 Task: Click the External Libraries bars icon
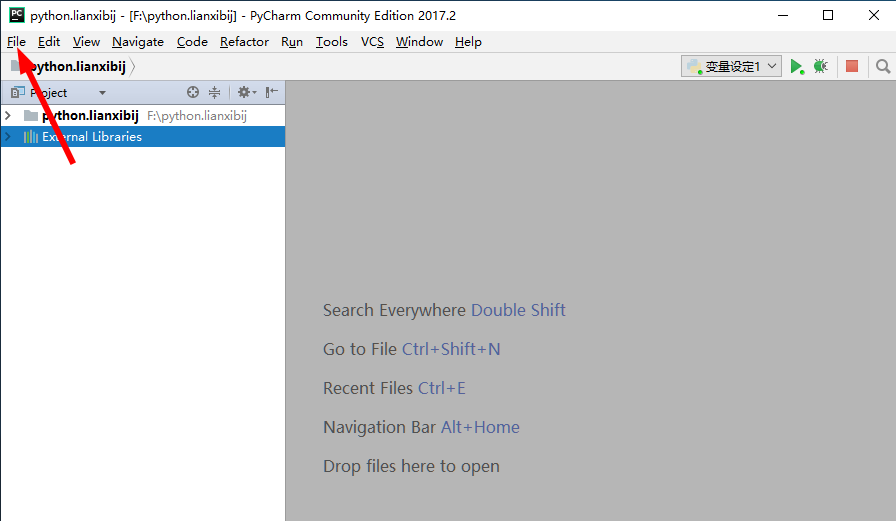pos(30,137)
